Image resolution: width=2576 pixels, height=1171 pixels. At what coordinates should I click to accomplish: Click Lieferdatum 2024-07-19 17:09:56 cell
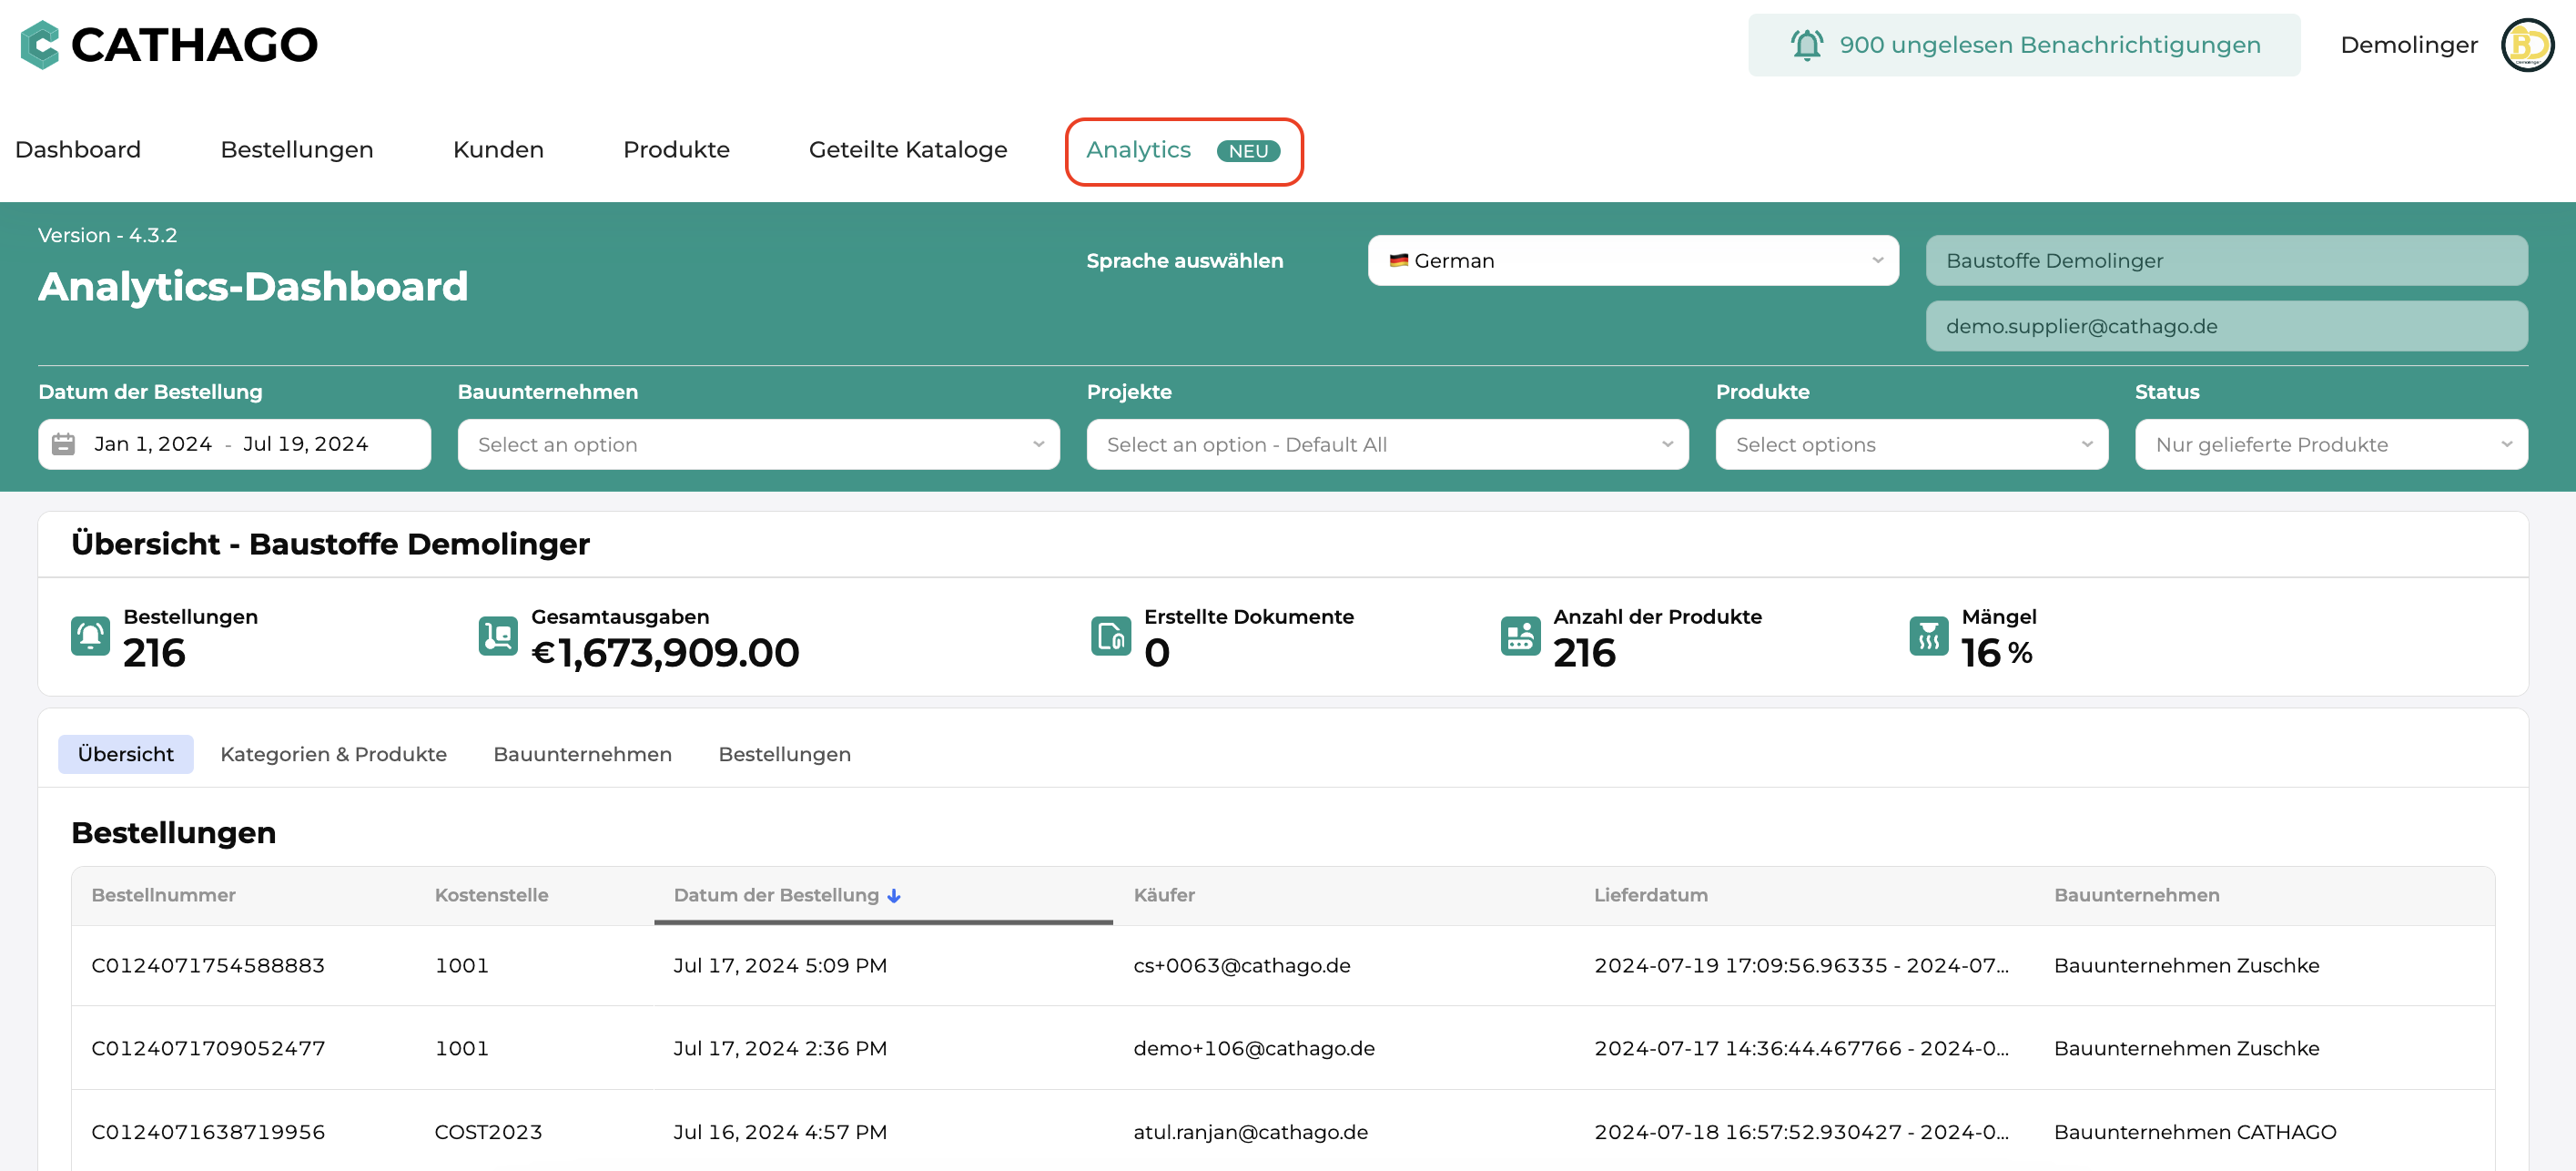[x=1801, y=965]
